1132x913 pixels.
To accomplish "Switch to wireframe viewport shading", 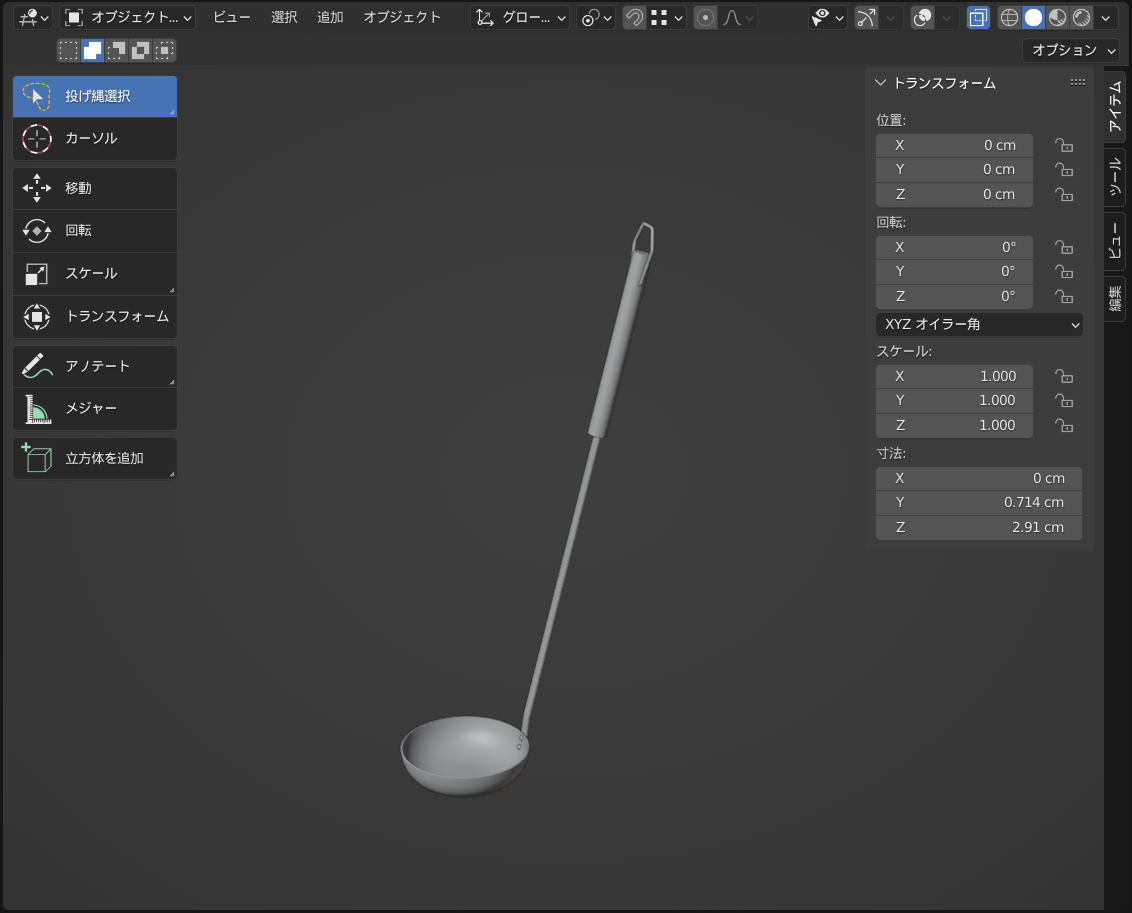I will click(x=1009, y=17).
